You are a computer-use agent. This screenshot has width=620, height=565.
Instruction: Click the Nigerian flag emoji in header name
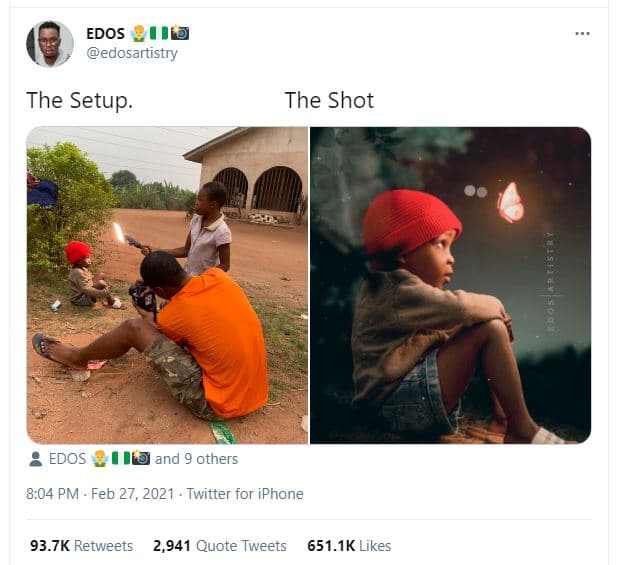click(x=161, y=34)
